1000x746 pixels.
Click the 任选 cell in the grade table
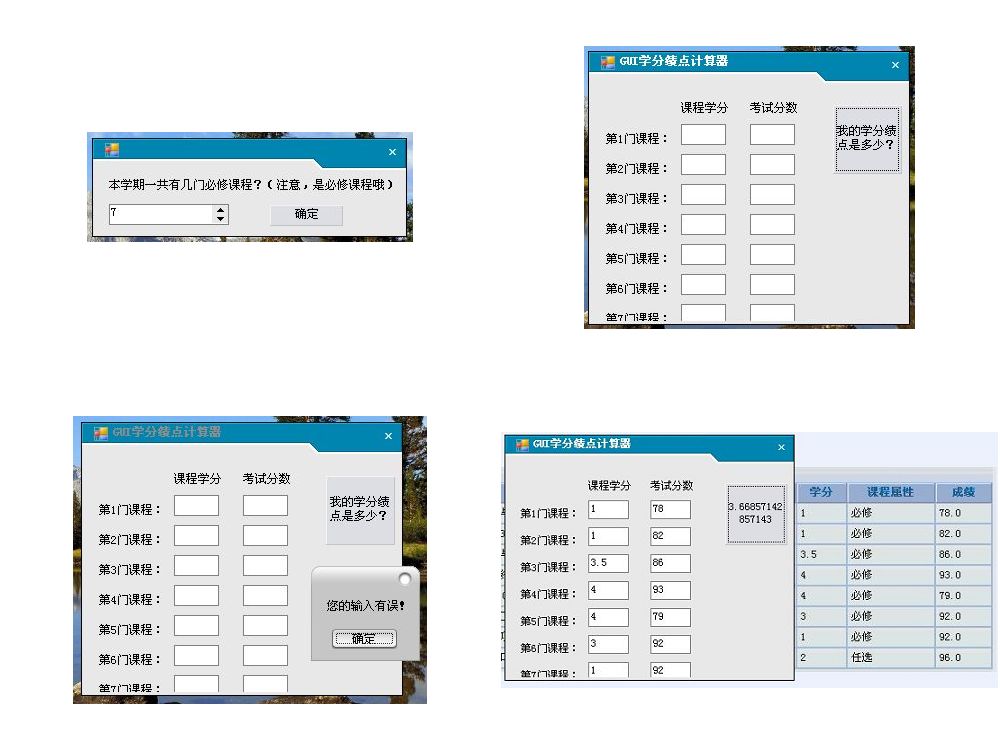click(861, 658)
